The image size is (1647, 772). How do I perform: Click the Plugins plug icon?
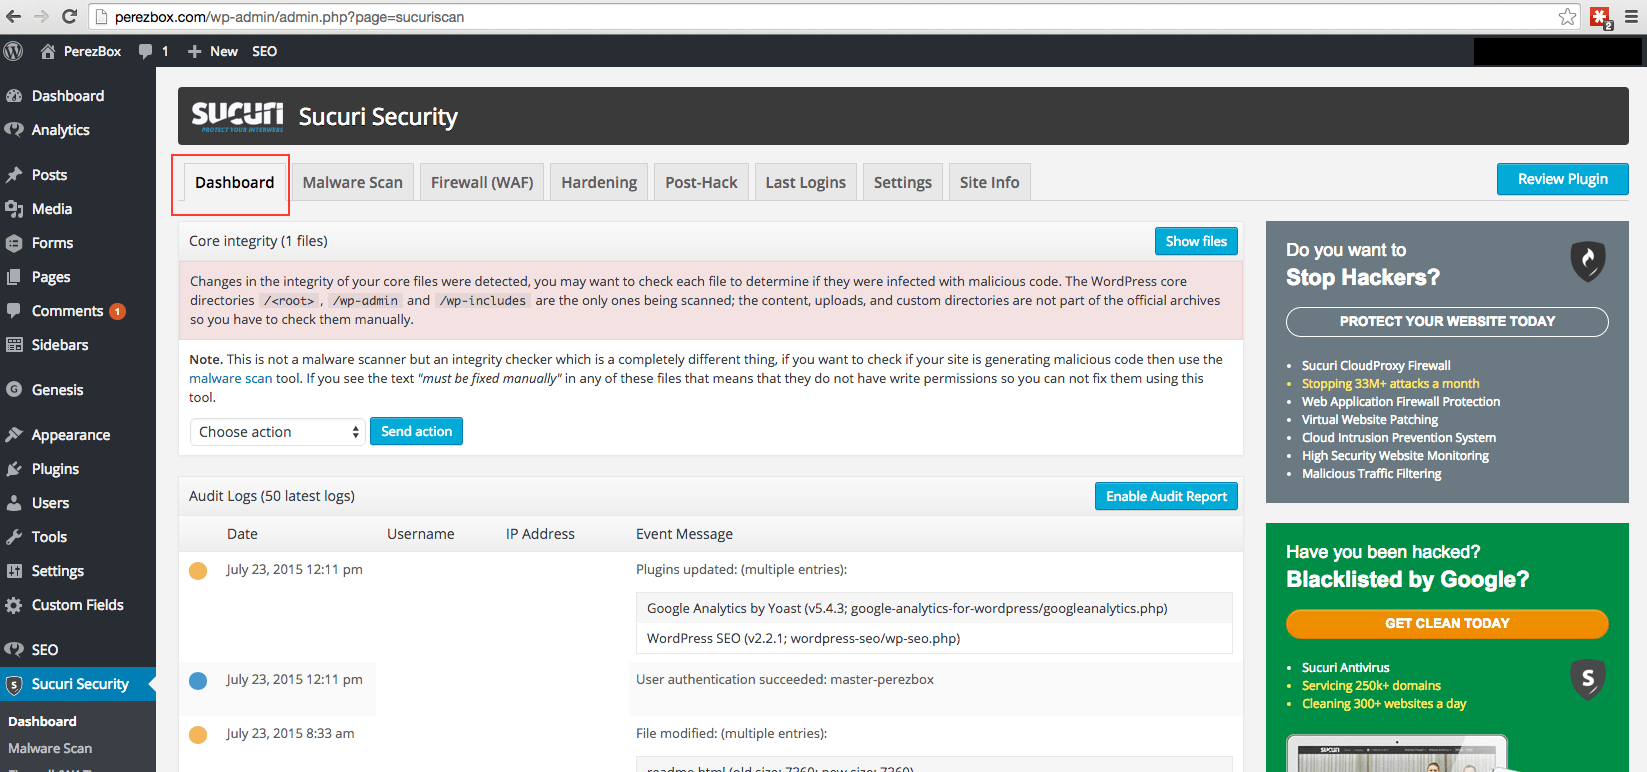click(x=14, y=469)
